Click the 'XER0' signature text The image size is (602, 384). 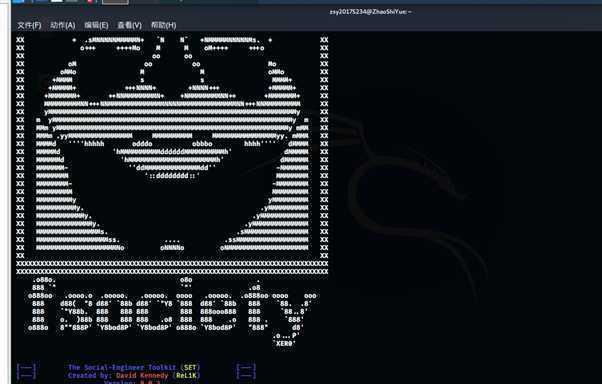pos(284,343)
